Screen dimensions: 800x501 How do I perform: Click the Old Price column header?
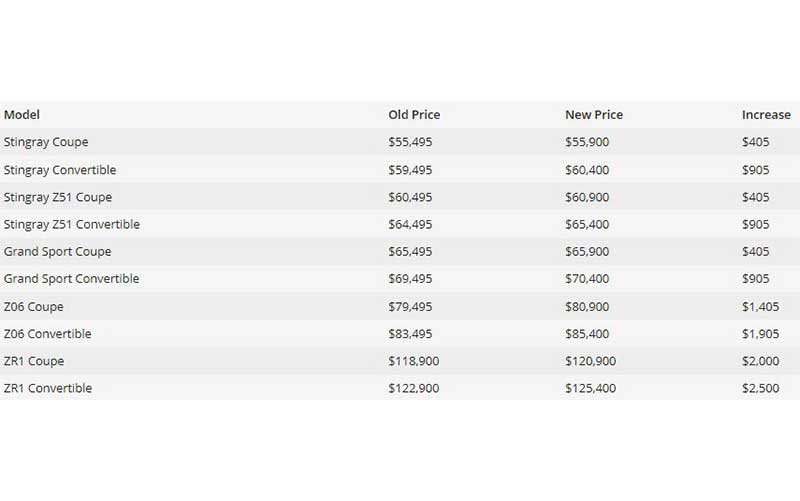[x=414, y=115]
